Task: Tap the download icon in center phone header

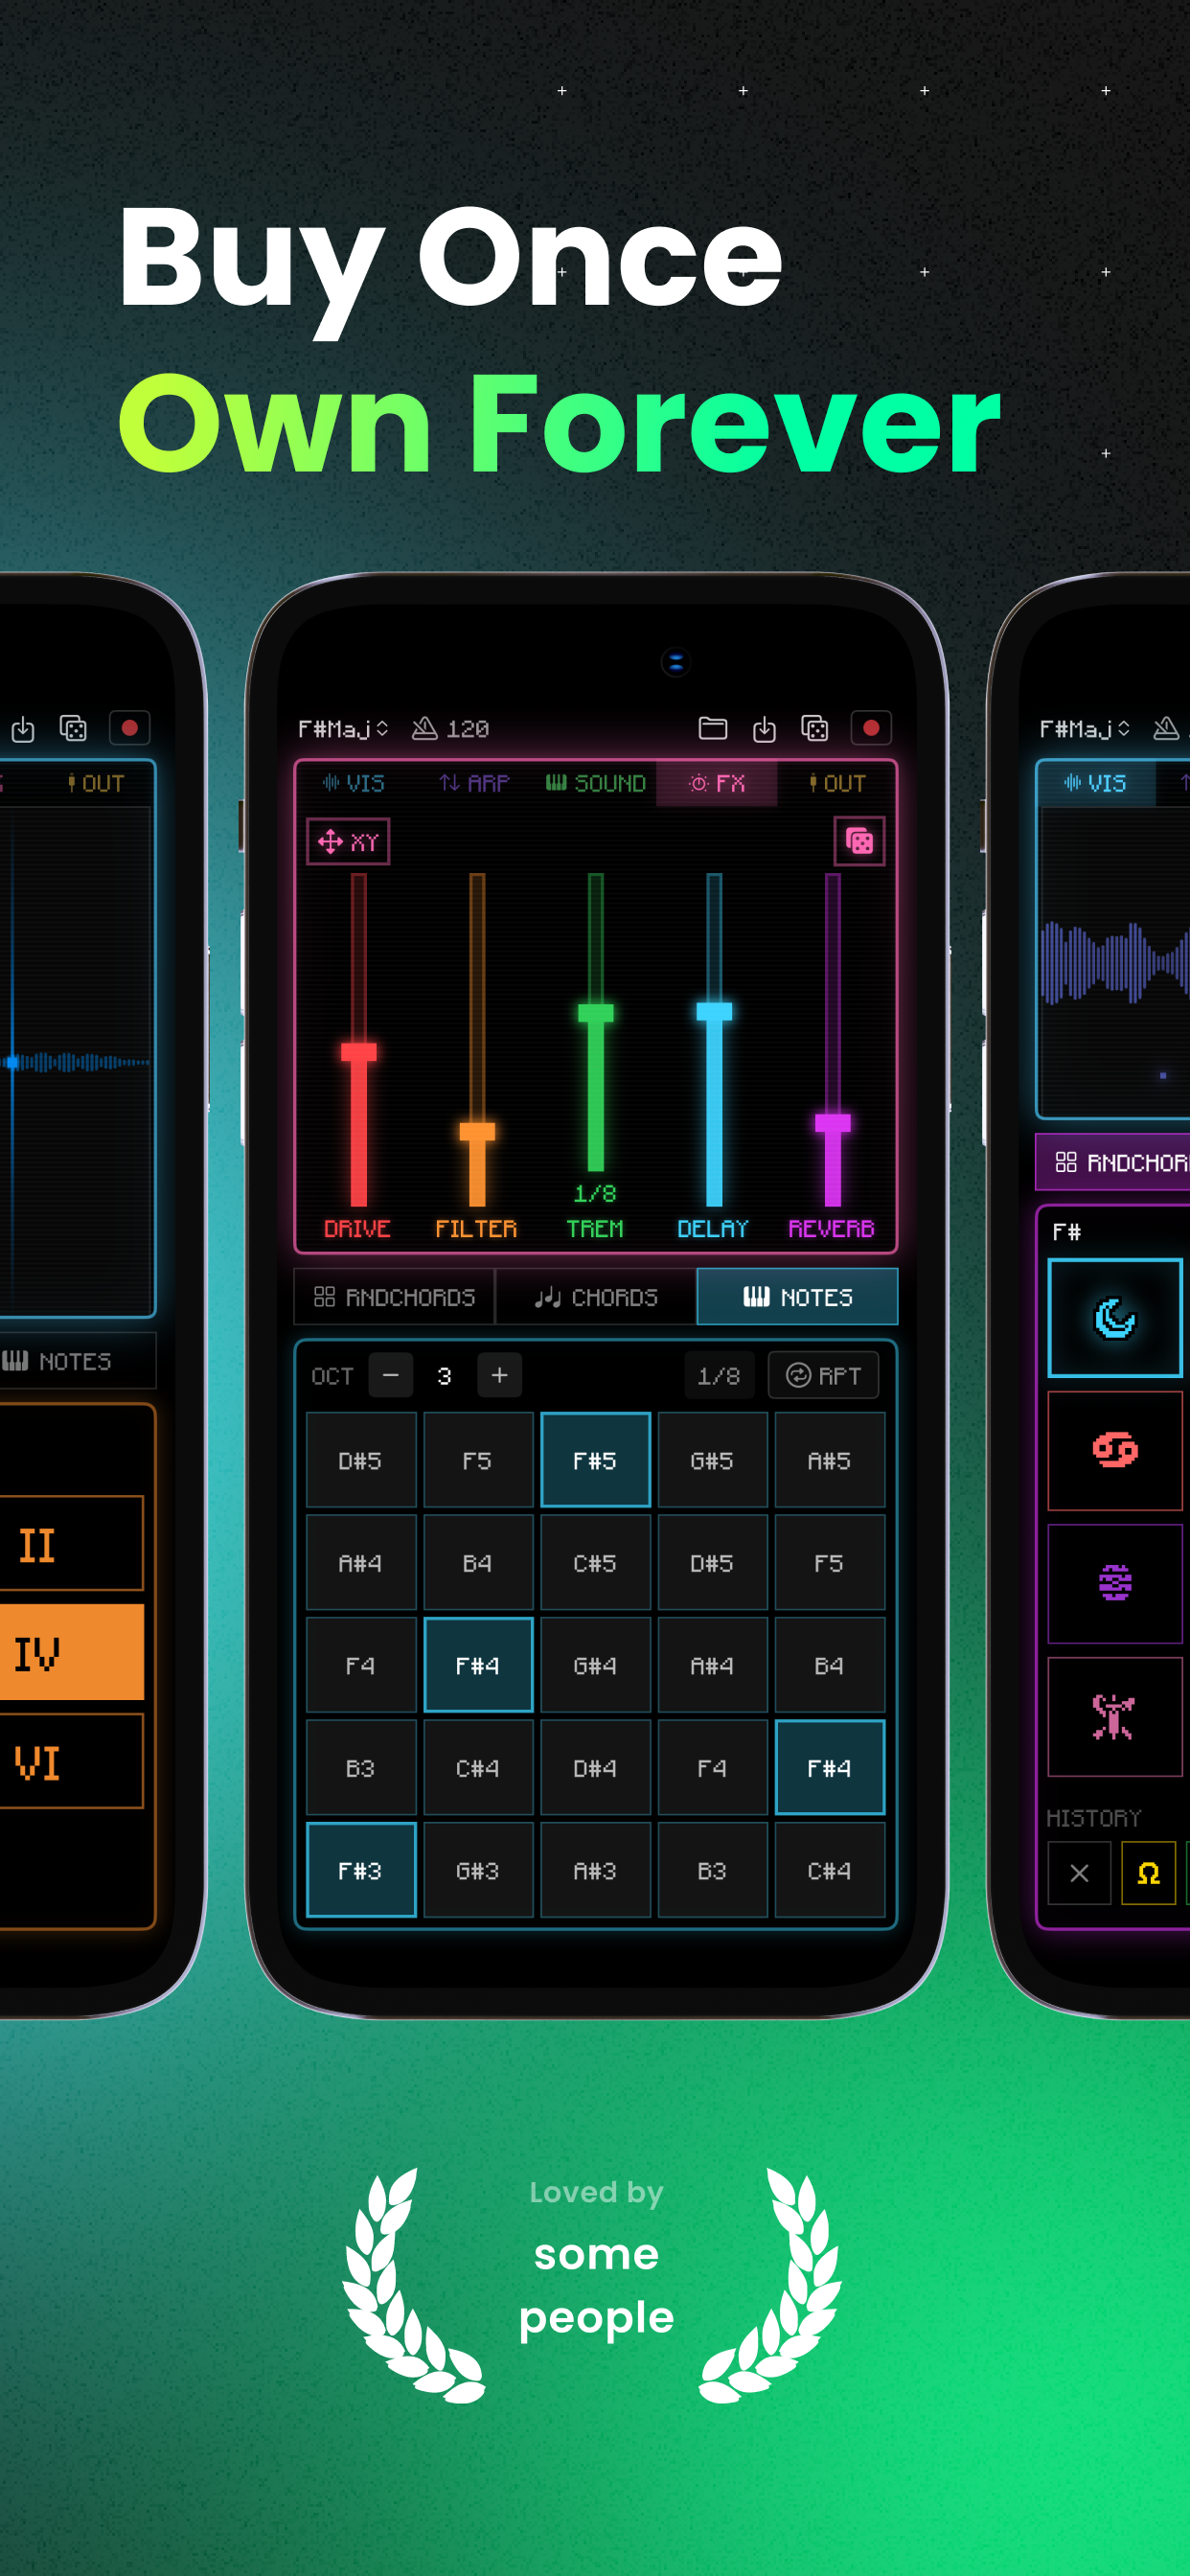Action: point(764,729)
